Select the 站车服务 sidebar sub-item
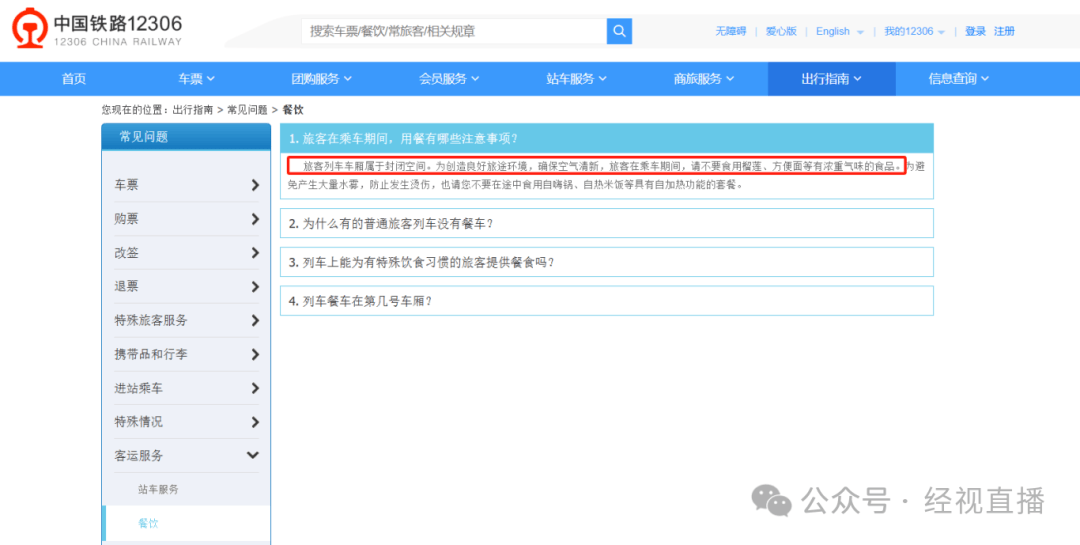This screenshot has width=1080, height=545. click(x=158, y=489)
